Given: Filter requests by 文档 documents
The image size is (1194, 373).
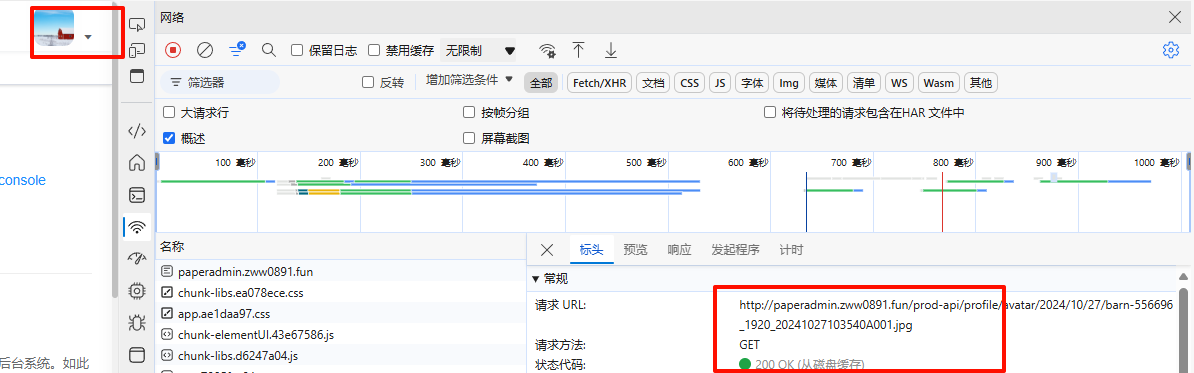Looking at the screenshot, I should coord(653,83).
